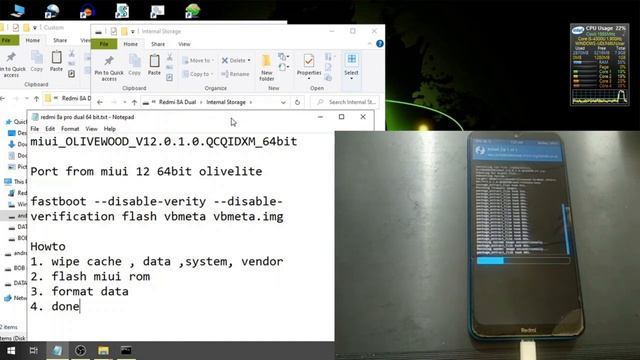Viewport: 640px width, 360px height.
Task: Click the line '1. wipe cache , data ,system, vendor'
Action: pos(157,262)
